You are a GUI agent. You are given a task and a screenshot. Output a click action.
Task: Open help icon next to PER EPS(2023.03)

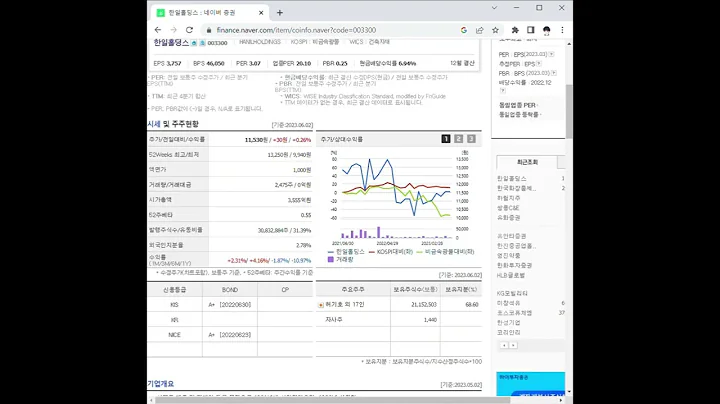(x=551, y=54)
